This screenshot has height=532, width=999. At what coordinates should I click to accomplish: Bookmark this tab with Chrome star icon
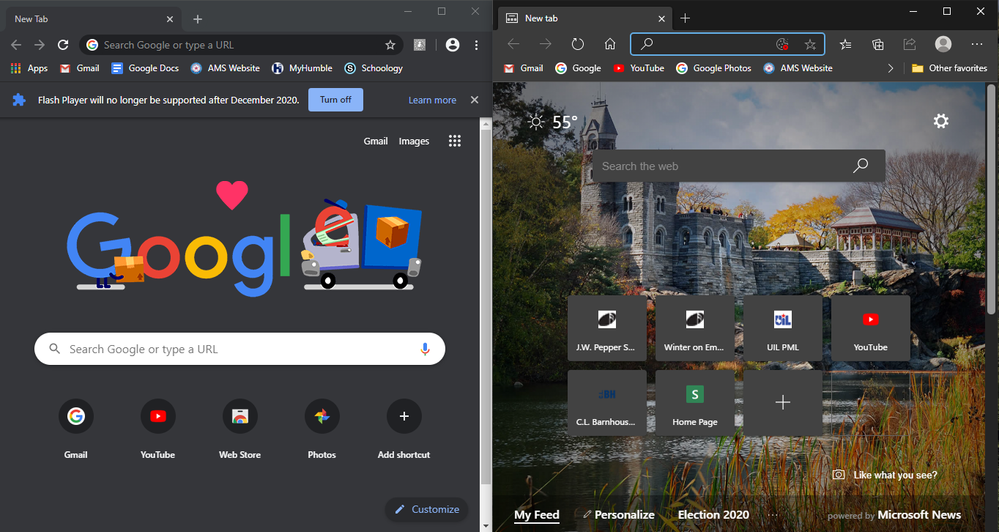point(390,45)
